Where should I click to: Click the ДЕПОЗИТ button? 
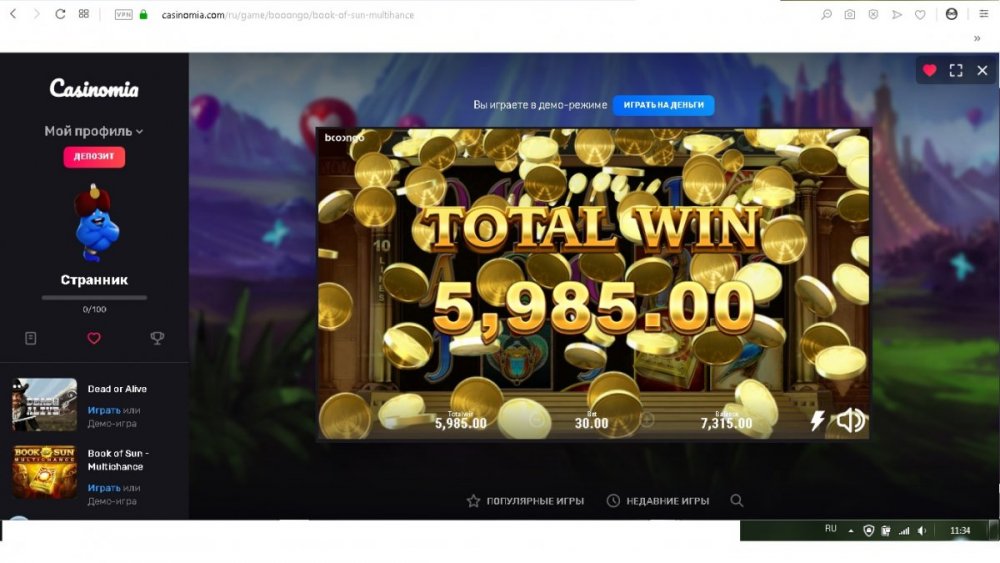[x=94, y=156]
